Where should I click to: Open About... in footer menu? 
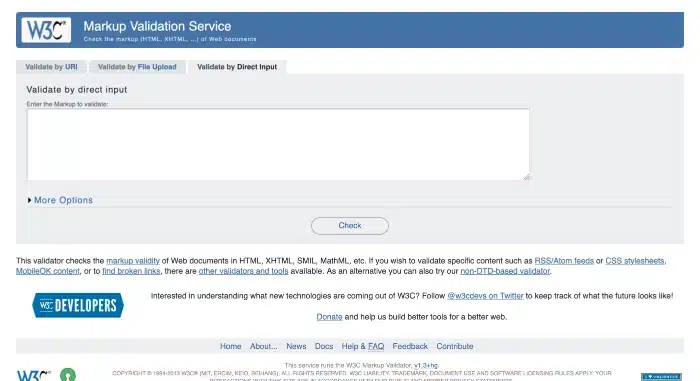[x=263, y=346]
